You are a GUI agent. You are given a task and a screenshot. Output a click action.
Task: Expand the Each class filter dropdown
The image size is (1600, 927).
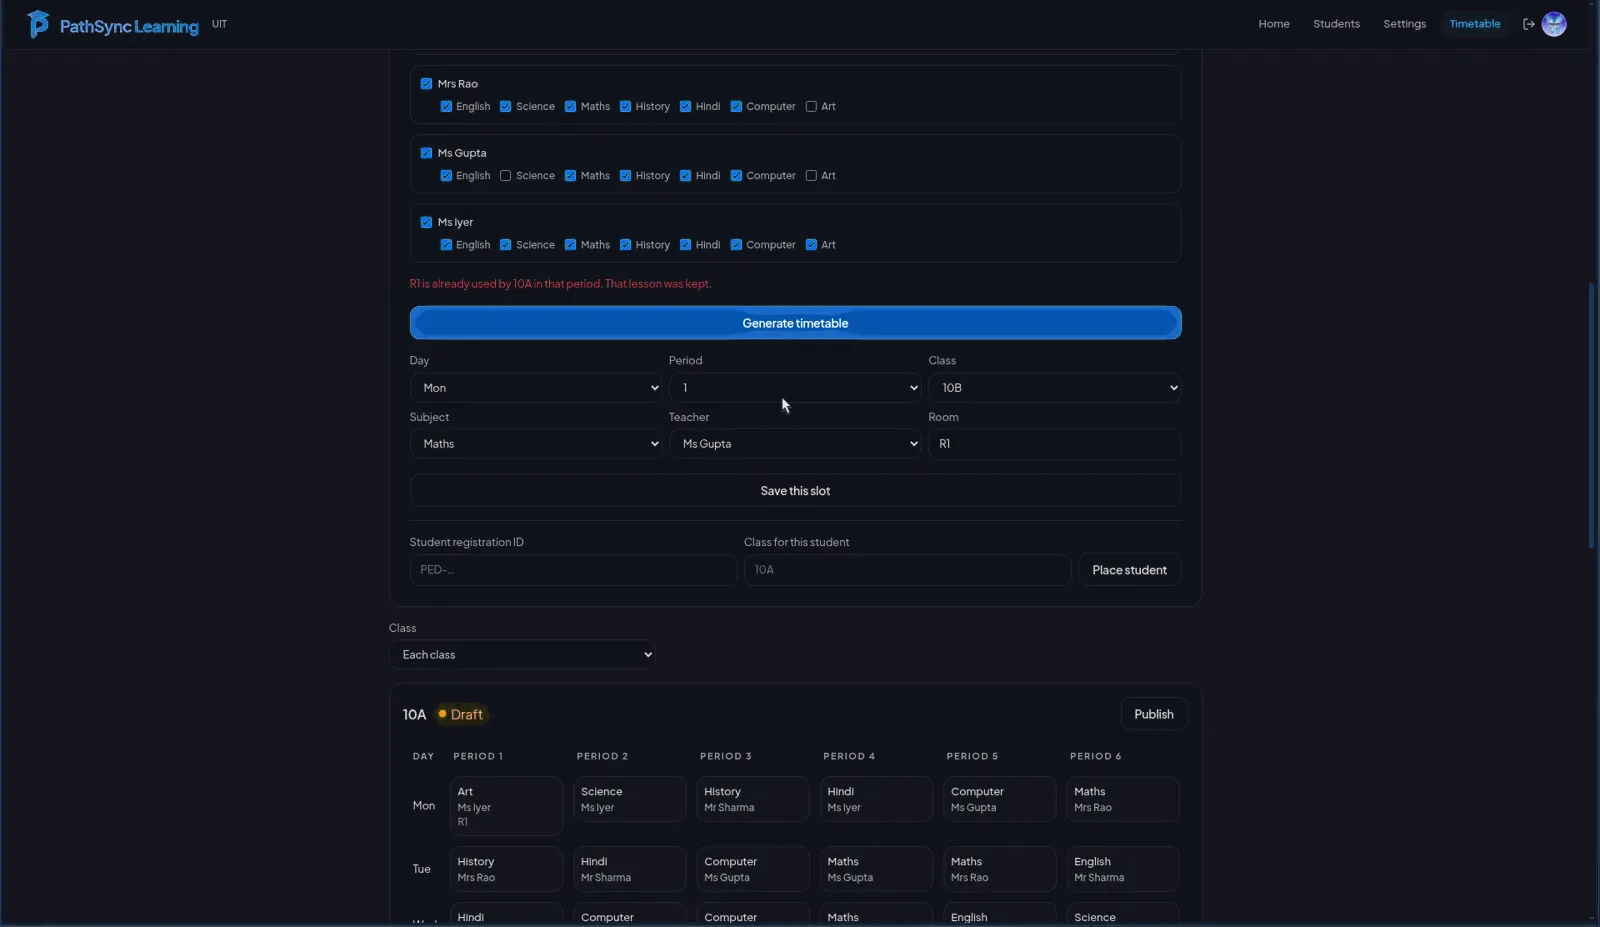522,655
